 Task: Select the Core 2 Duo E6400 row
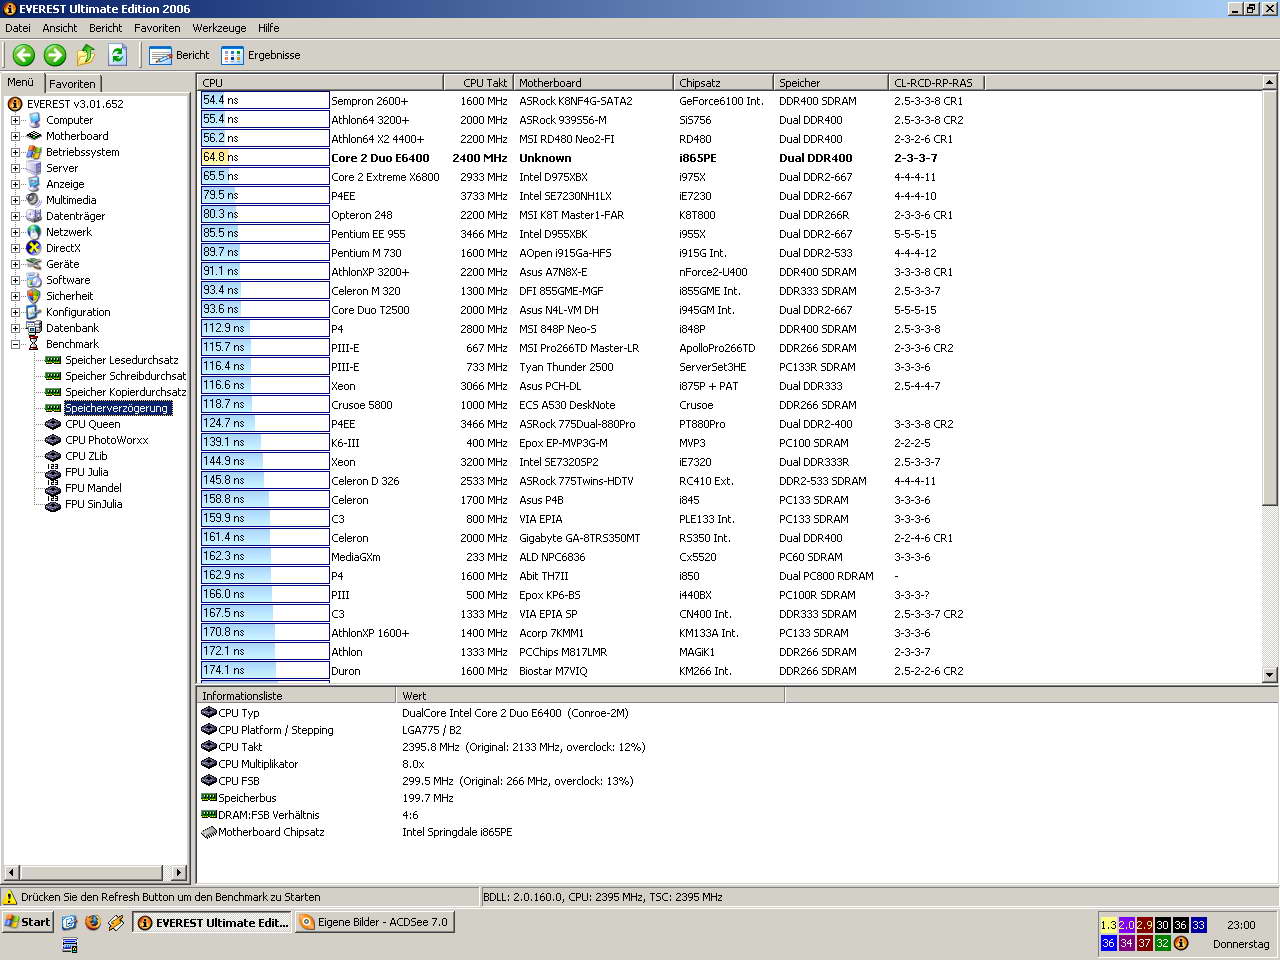click(582, 157)
